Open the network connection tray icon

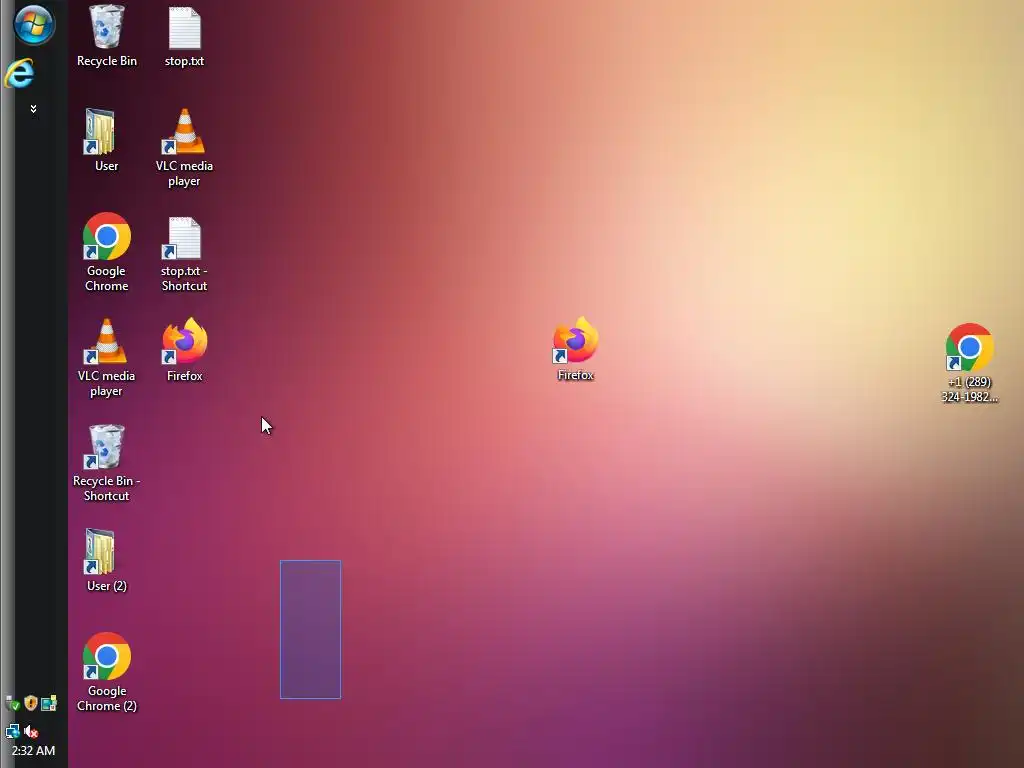(12, 731)
